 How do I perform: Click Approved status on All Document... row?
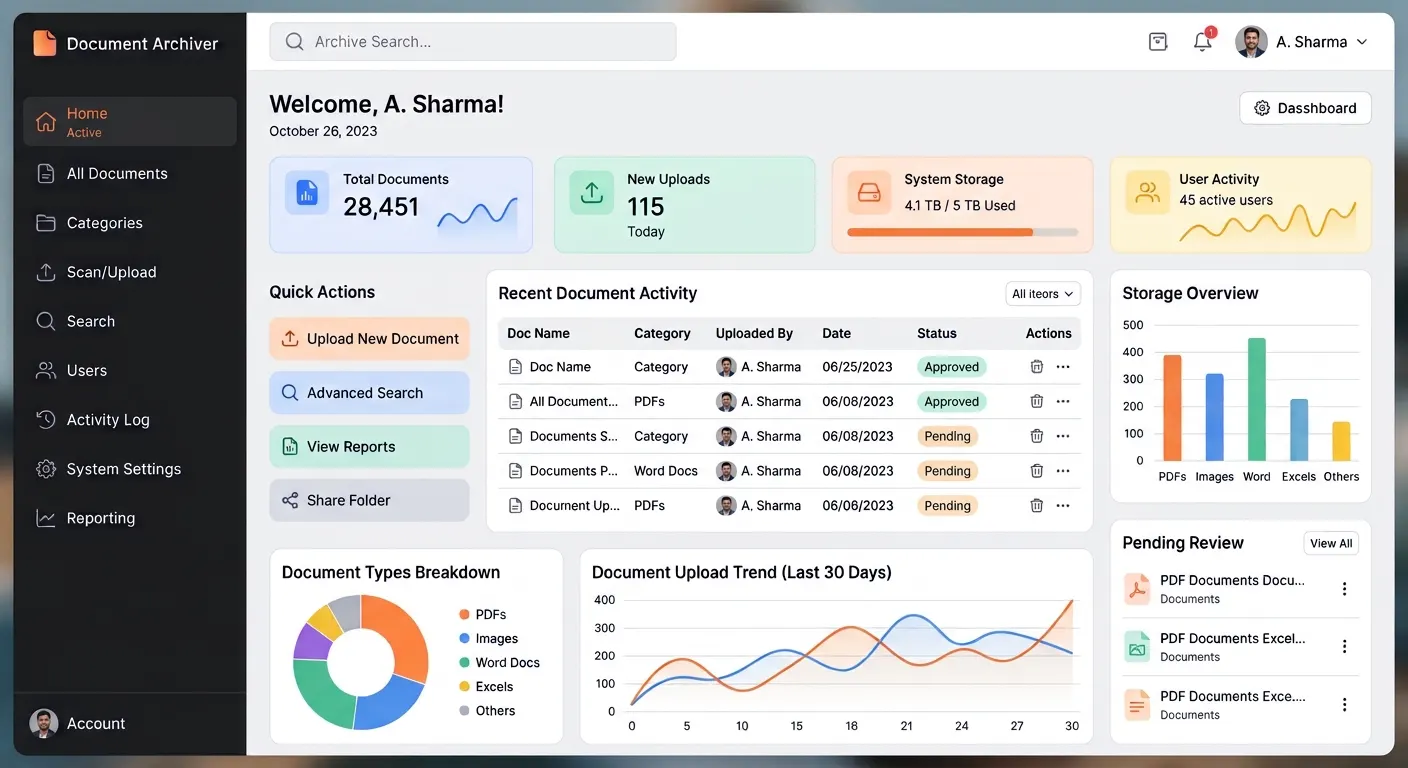pyautogui.click(x=951, y=401)
